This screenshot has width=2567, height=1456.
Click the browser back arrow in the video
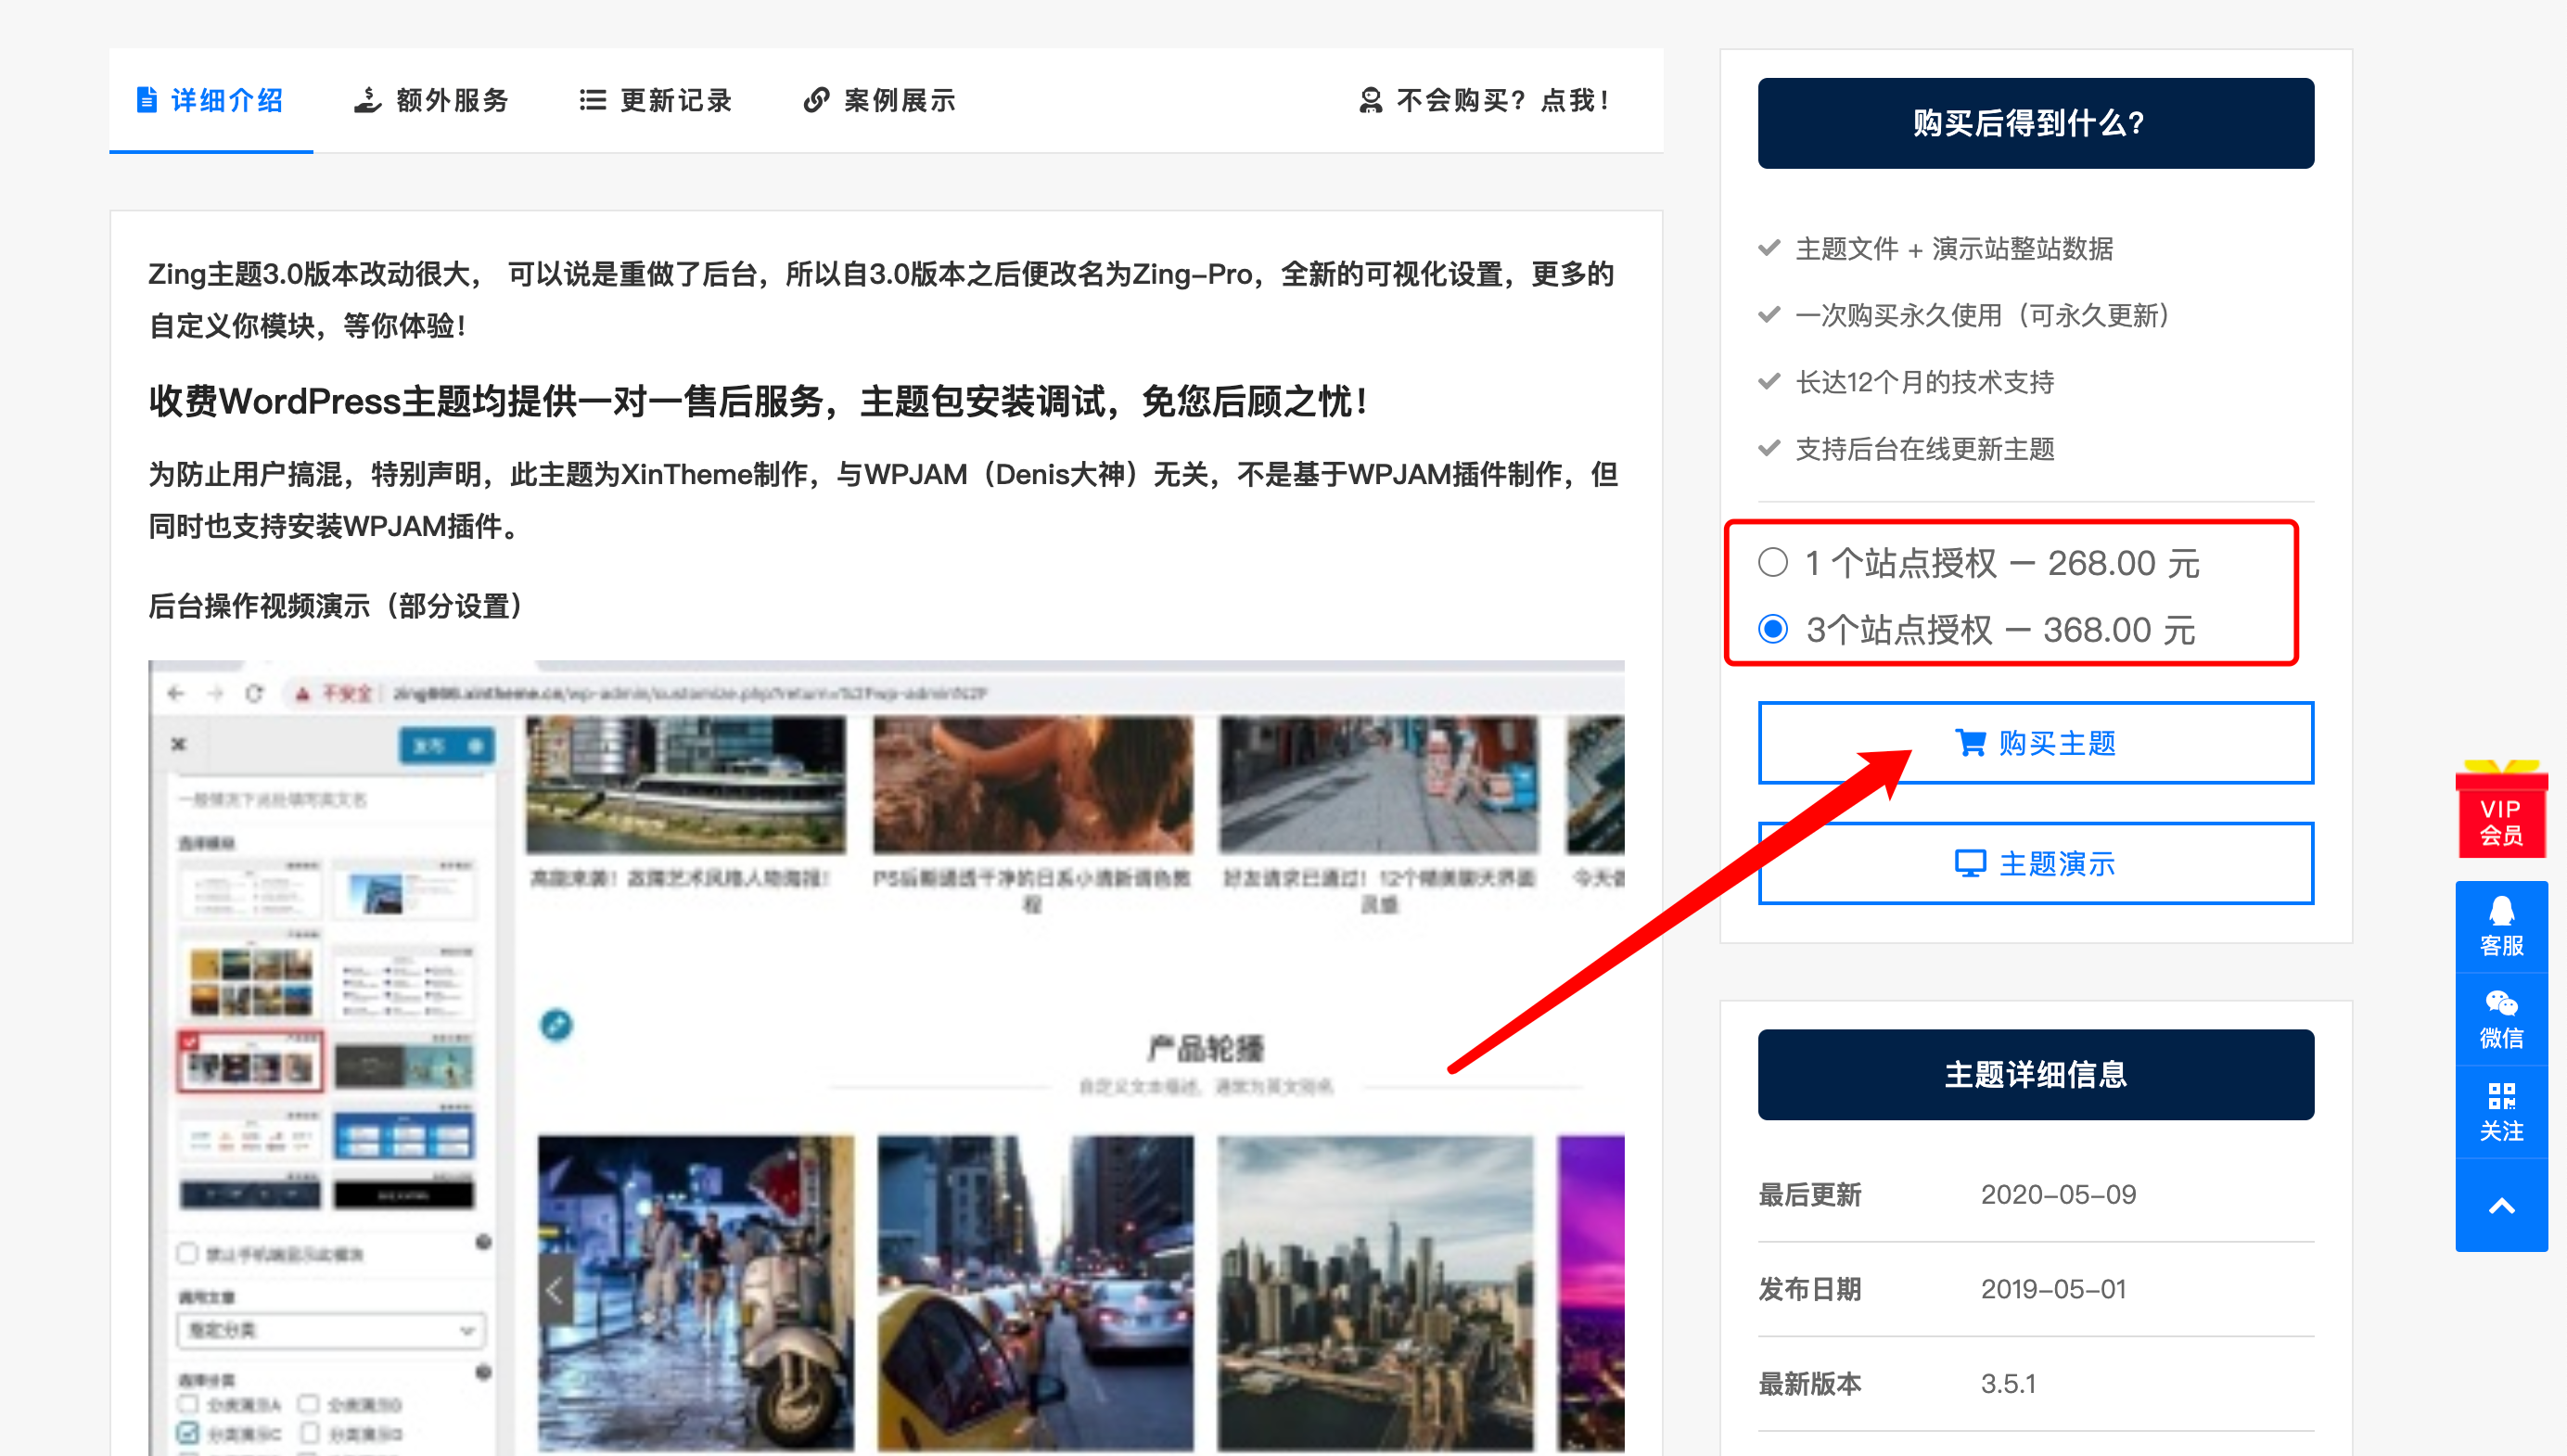coord(176,693)
